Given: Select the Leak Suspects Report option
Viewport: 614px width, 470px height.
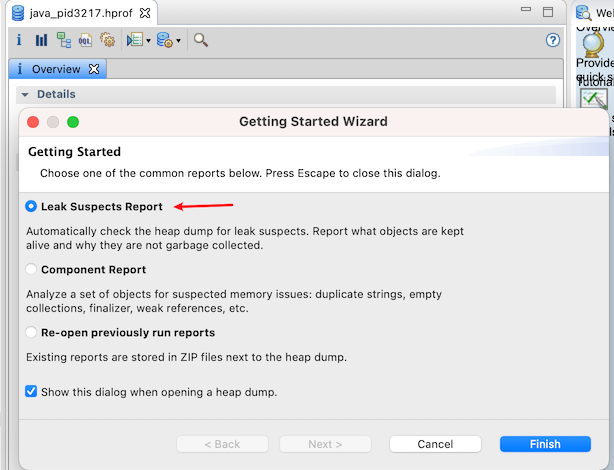Looking at the screenshot, I should click(x=31, y=207).
